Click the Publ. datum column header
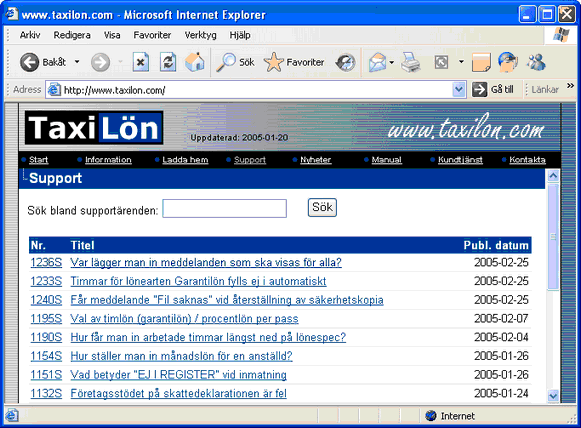The height and width of the screenshot is (428, 581). [x=496, y=245]
